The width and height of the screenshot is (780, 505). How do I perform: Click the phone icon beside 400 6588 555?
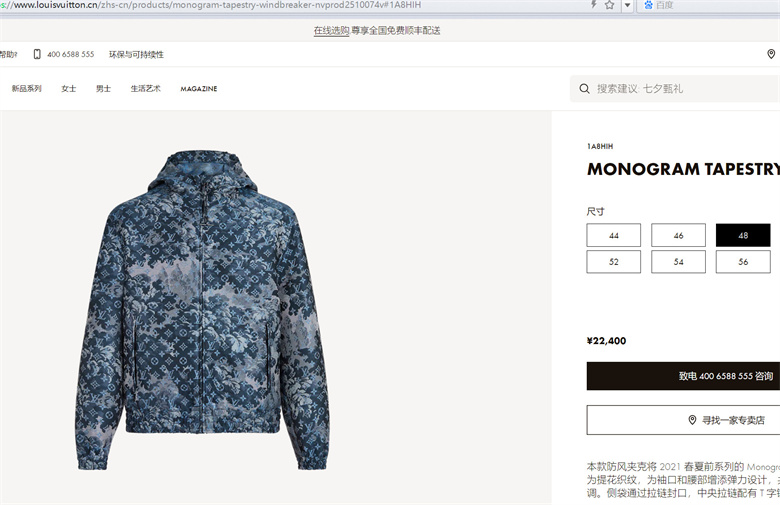(x=37, y=54)
